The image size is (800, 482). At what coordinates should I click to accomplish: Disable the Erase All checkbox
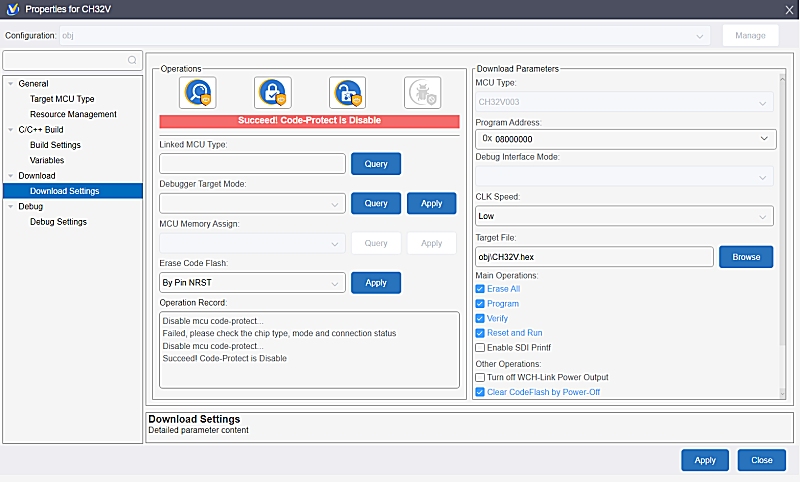(x=480, y=289)
